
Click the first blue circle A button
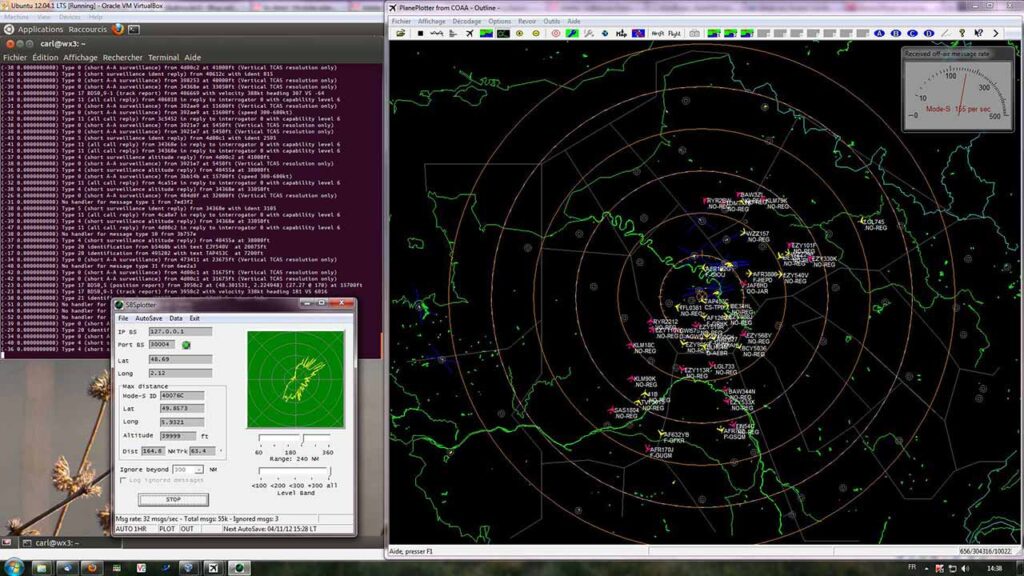pos(880,33)
